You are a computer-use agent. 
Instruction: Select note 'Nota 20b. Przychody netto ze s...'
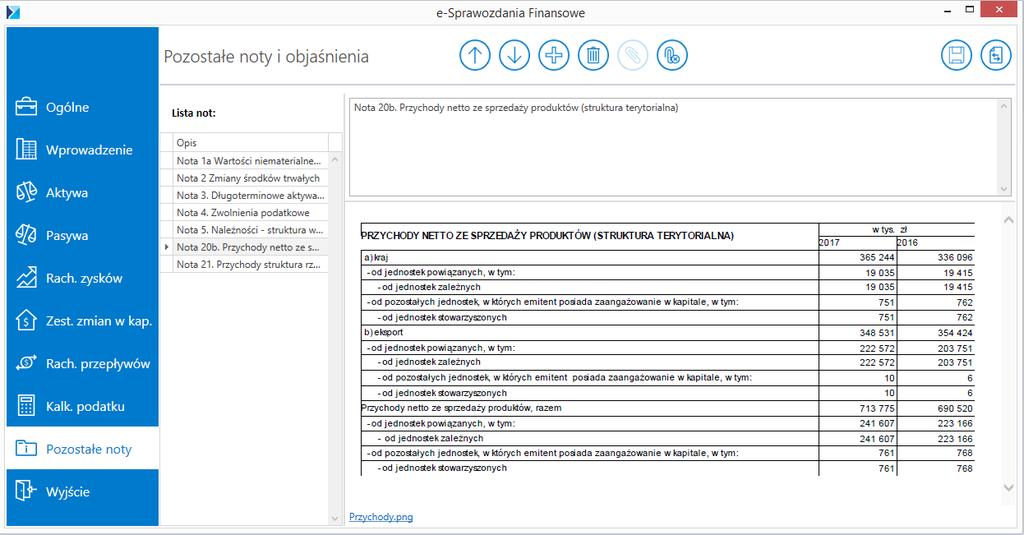[249, 247]
